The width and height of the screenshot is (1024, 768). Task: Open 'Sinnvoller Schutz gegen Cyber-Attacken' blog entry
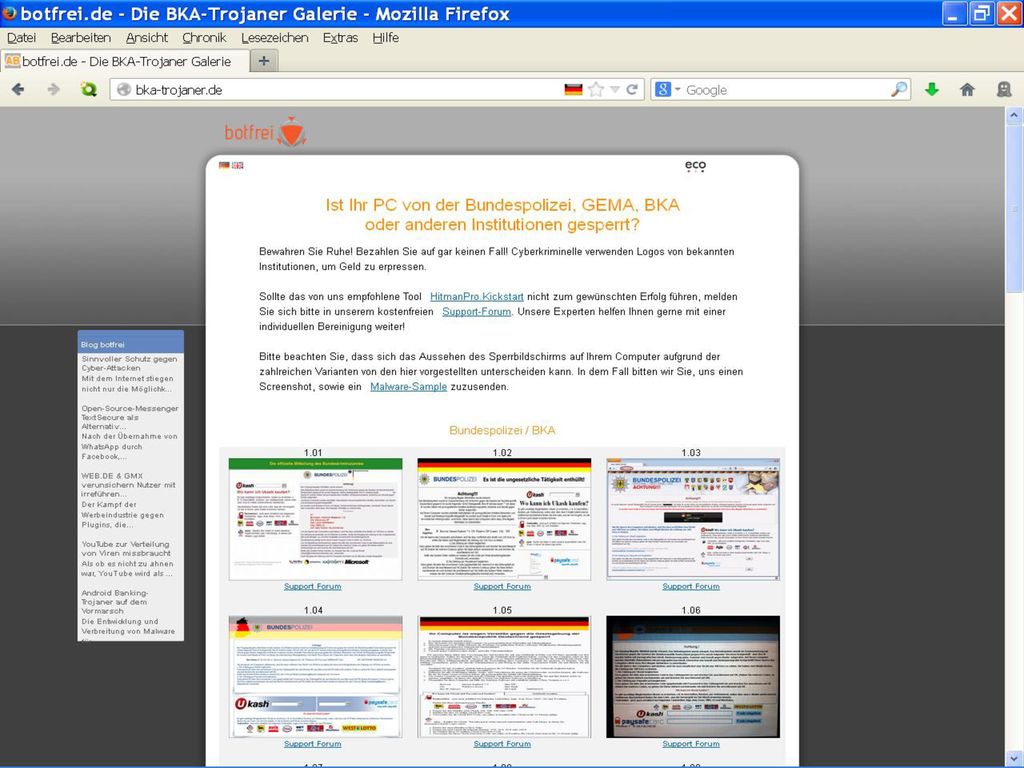pyautogui.click(x=129, y=363)
